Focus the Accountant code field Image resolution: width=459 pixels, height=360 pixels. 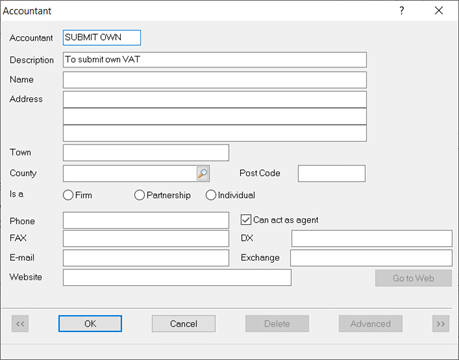(102, 38)
